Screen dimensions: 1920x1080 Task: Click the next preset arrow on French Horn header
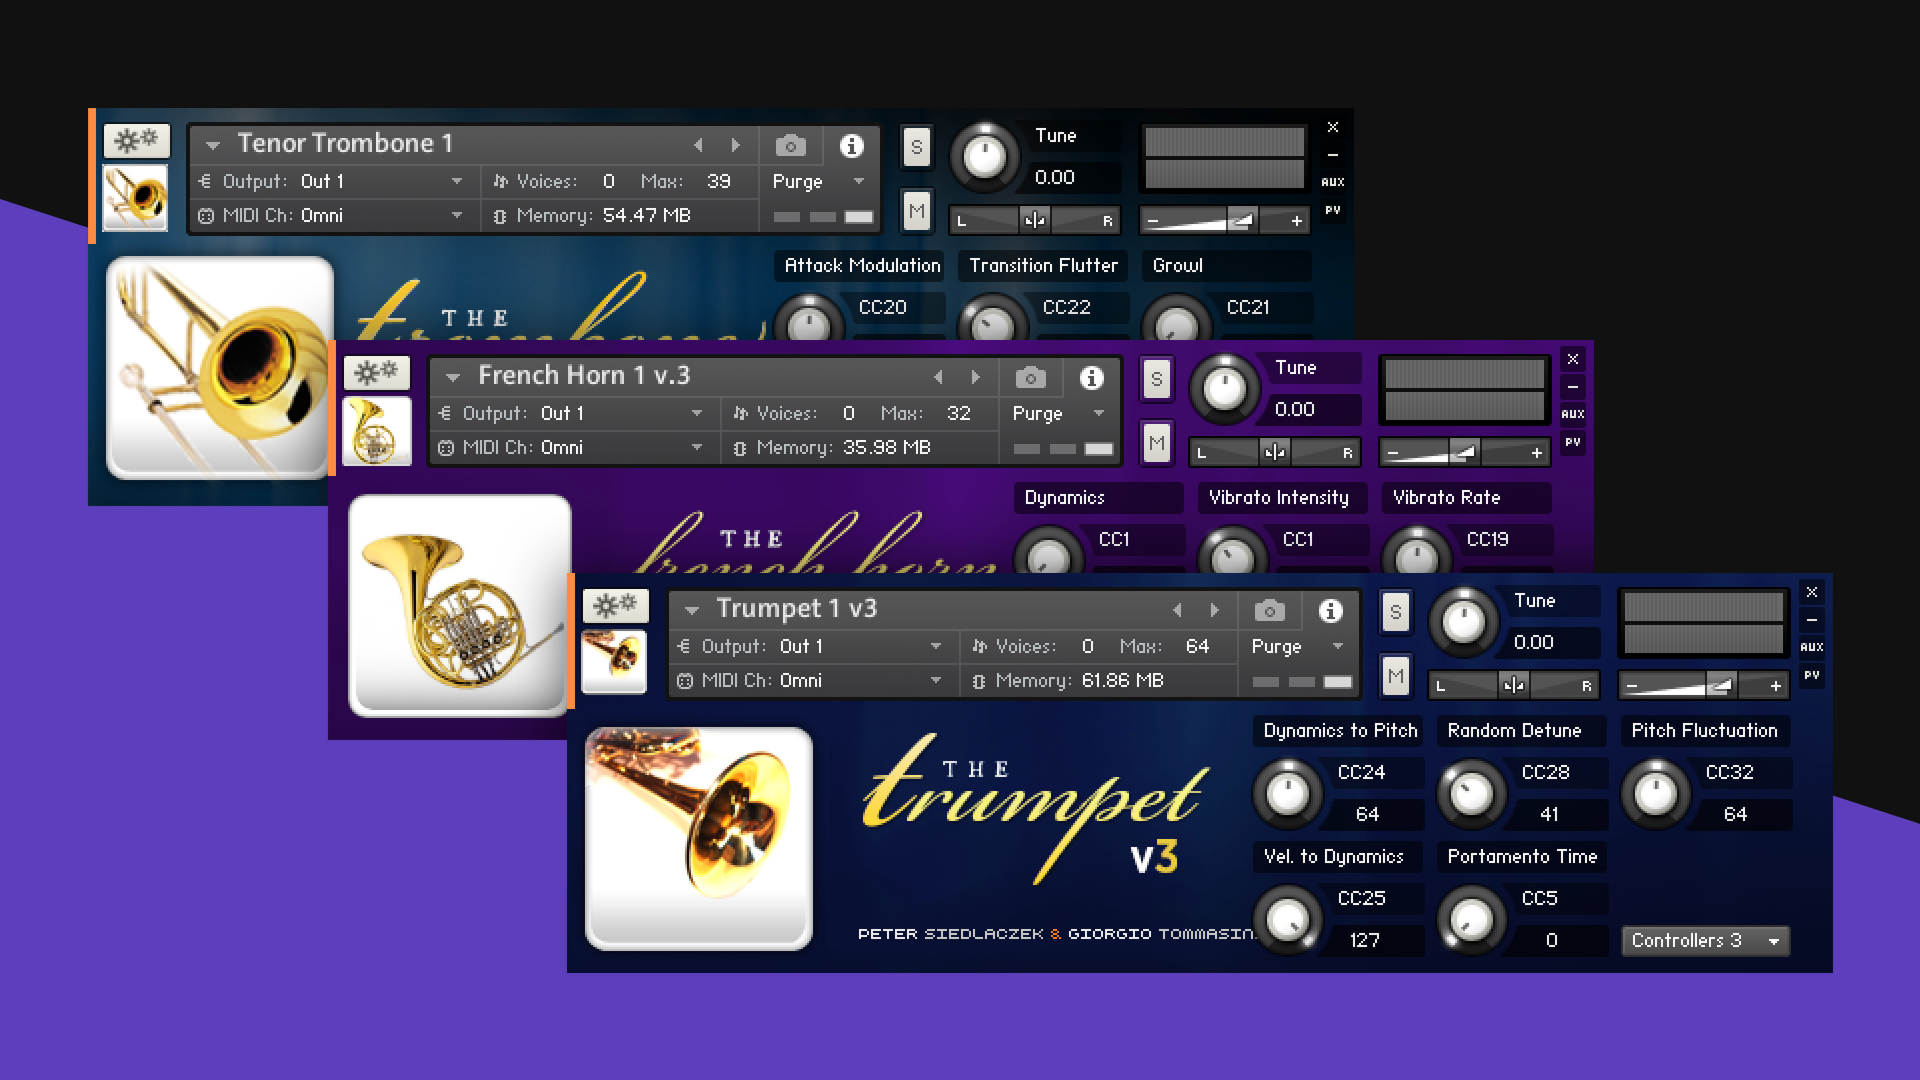point(976,377)
